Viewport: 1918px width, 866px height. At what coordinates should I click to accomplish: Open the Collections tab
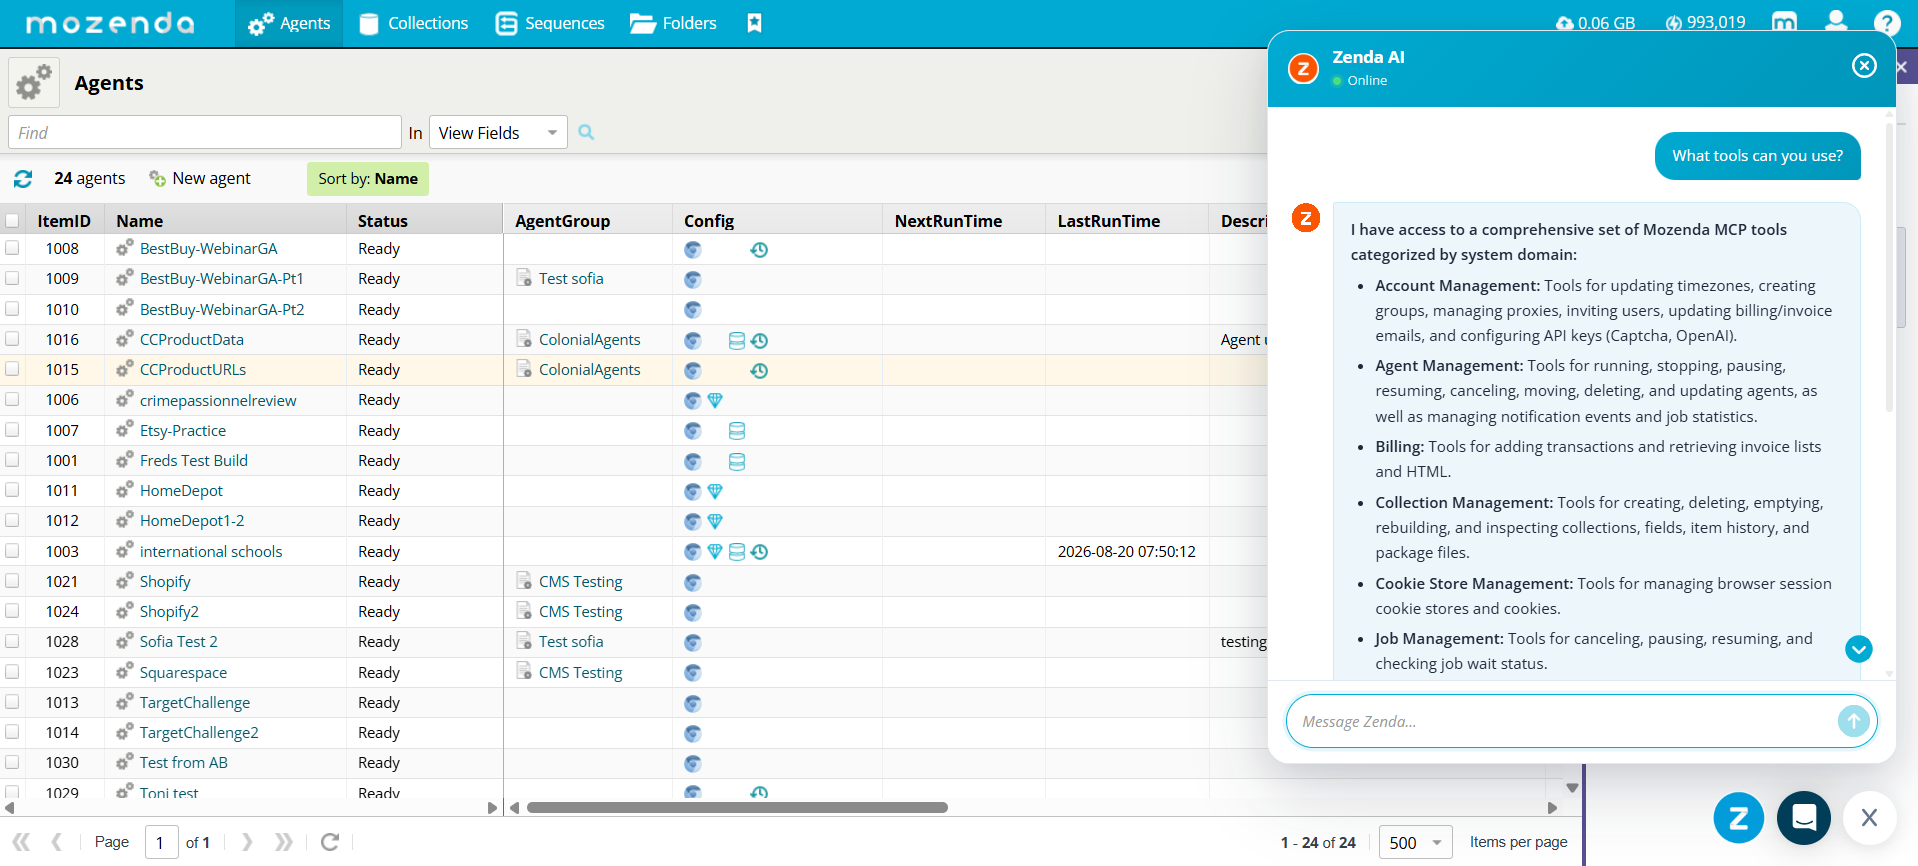tap(413, 23)
